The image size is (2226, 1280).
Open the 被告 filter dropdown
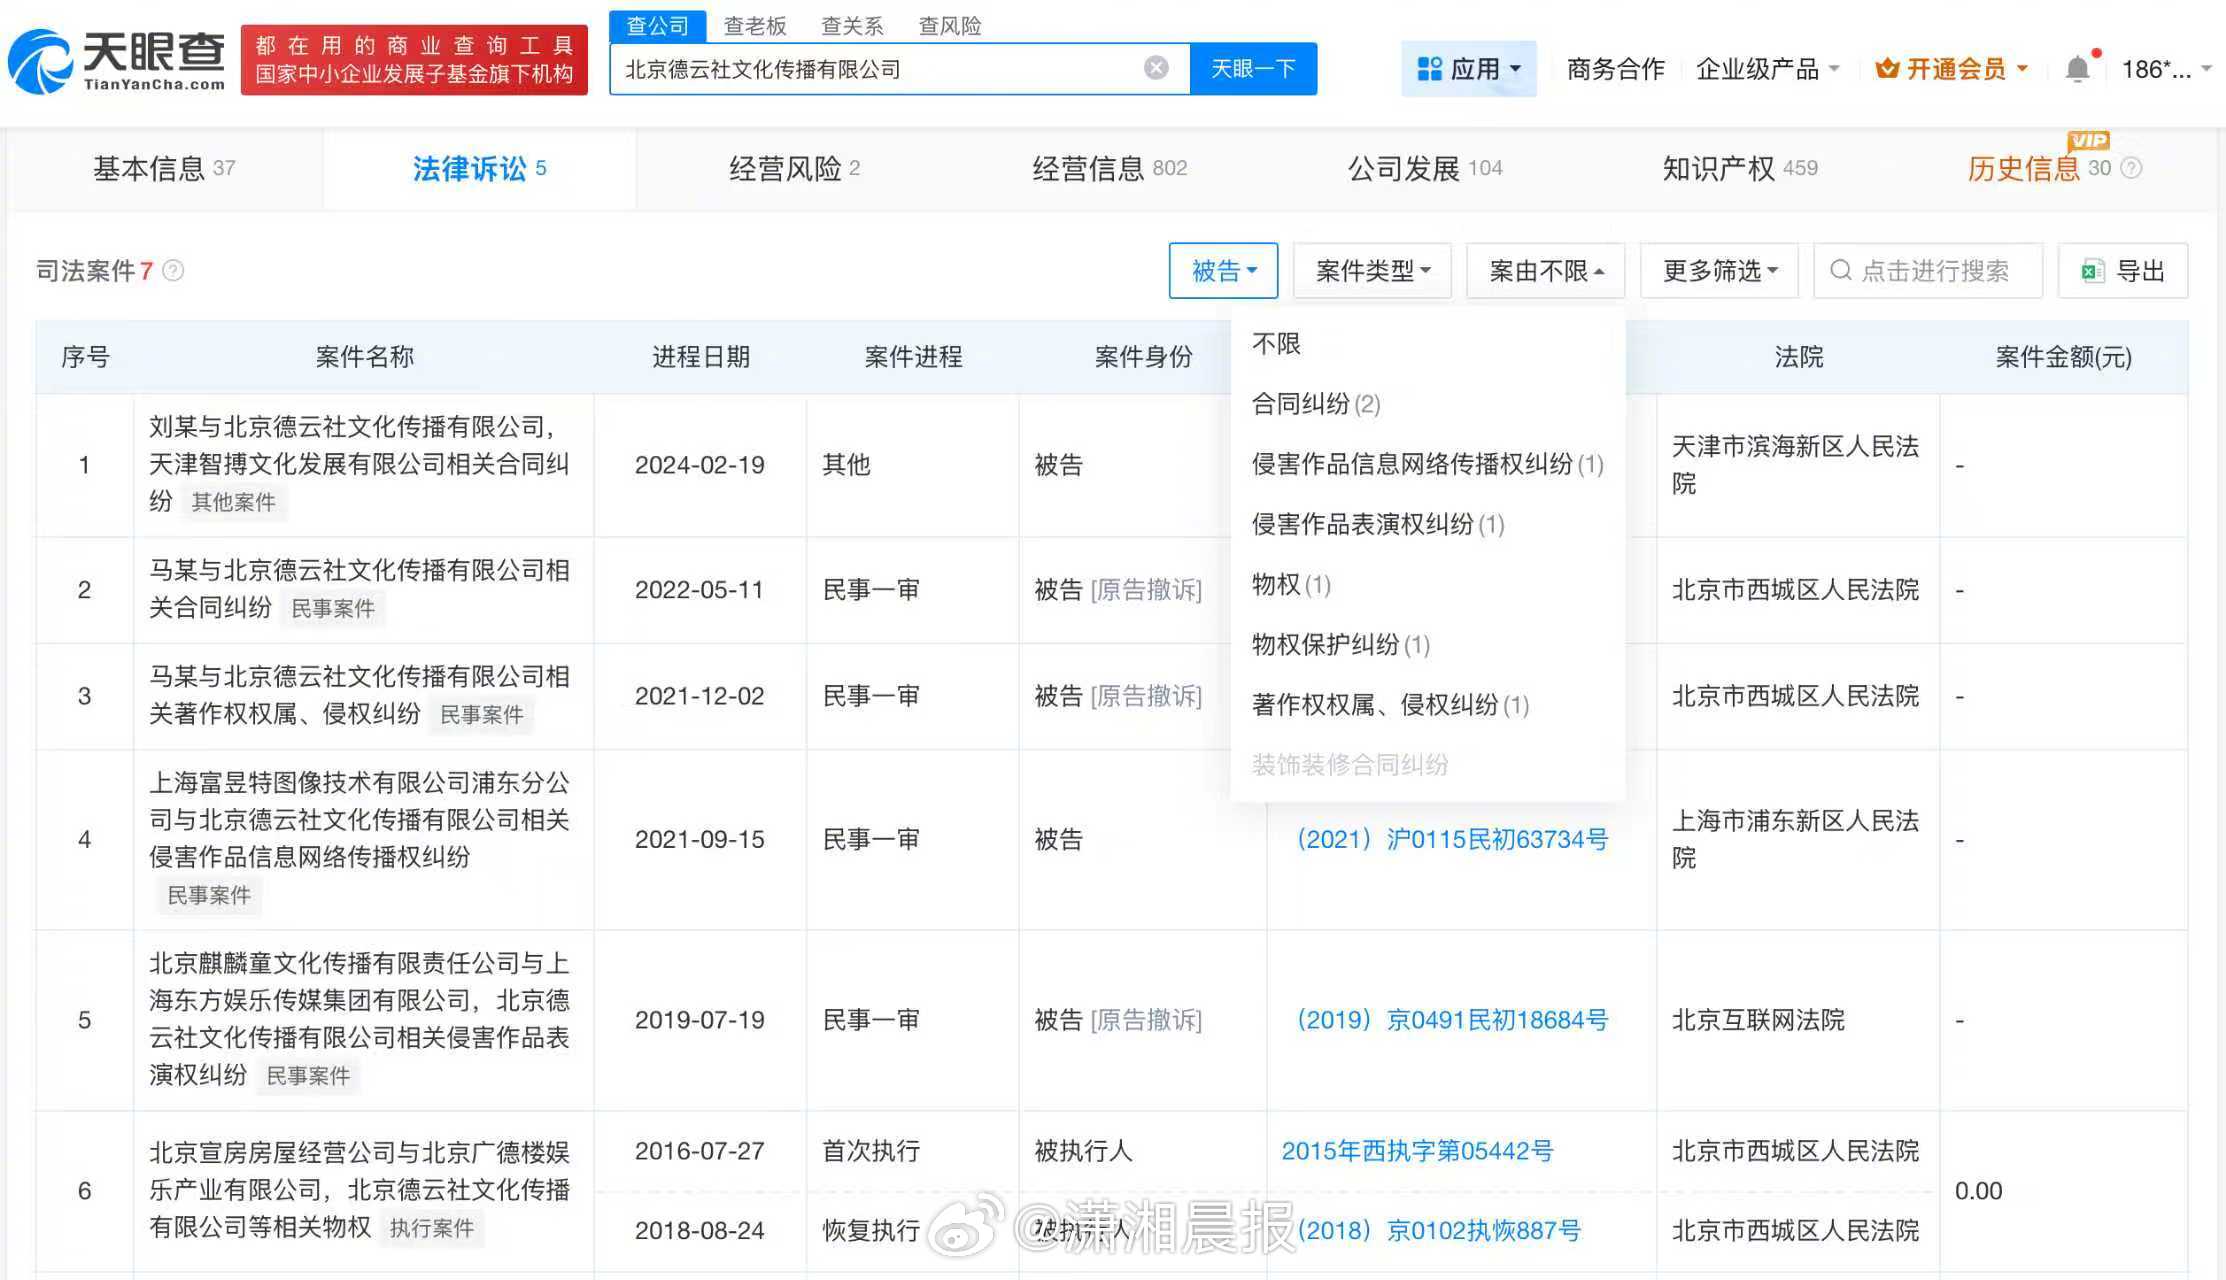click(1223, 270)
